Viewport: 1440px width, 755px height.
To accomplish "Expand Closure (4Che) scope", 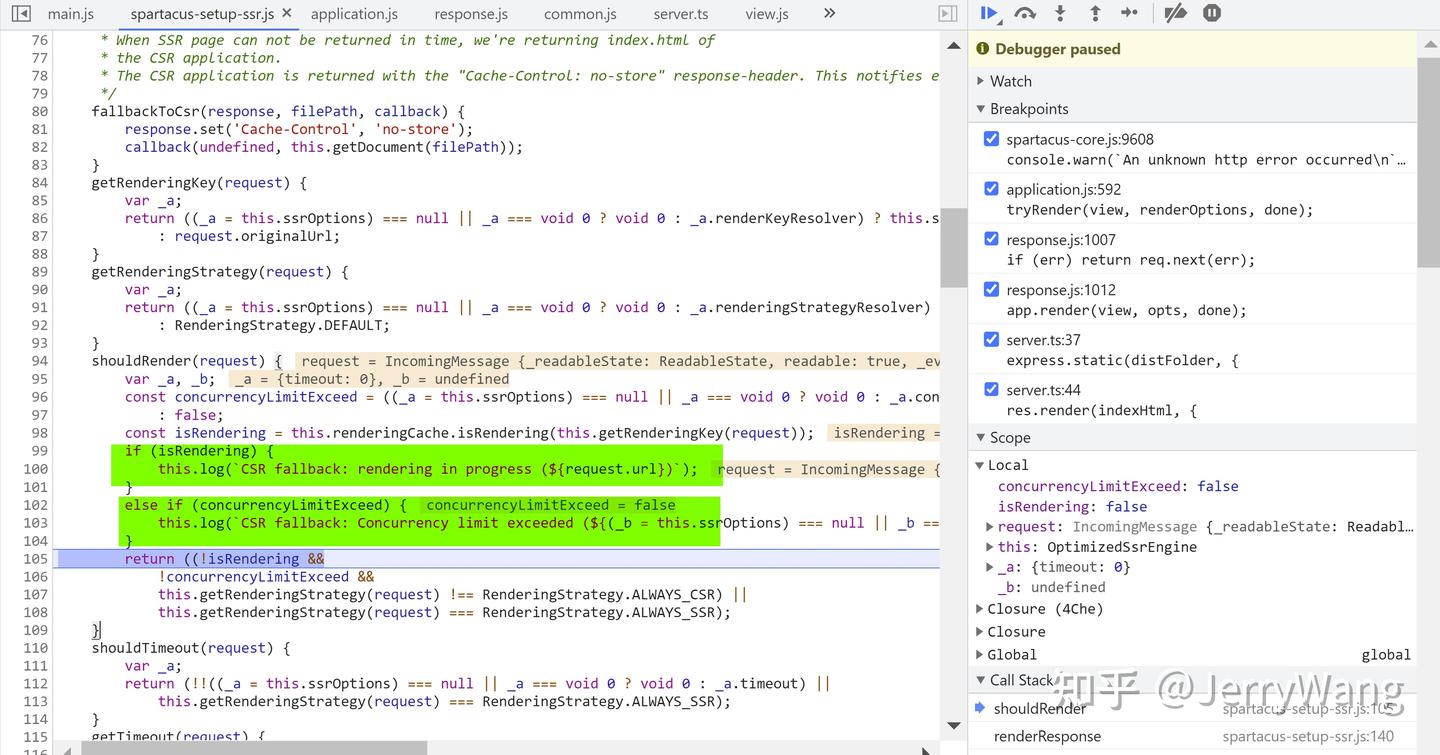I will click(980, 609).
